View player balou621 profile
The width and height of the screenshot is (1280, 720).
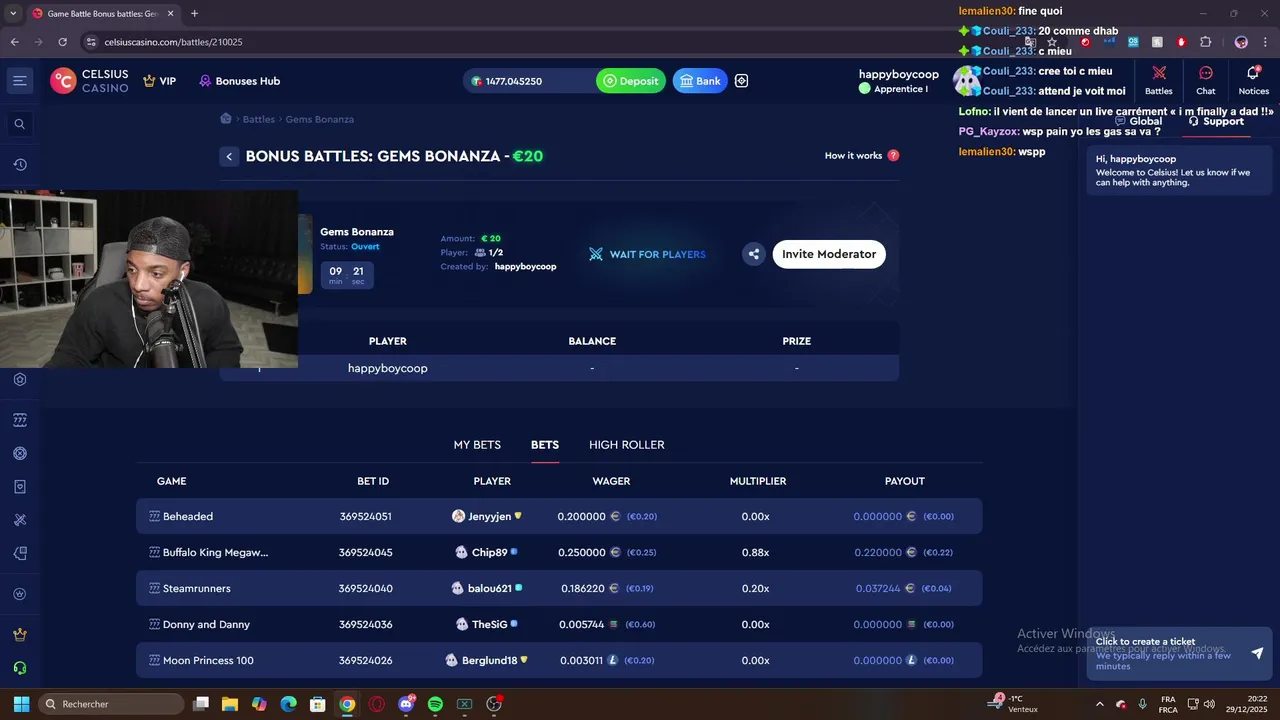click(x=487, y=588)
